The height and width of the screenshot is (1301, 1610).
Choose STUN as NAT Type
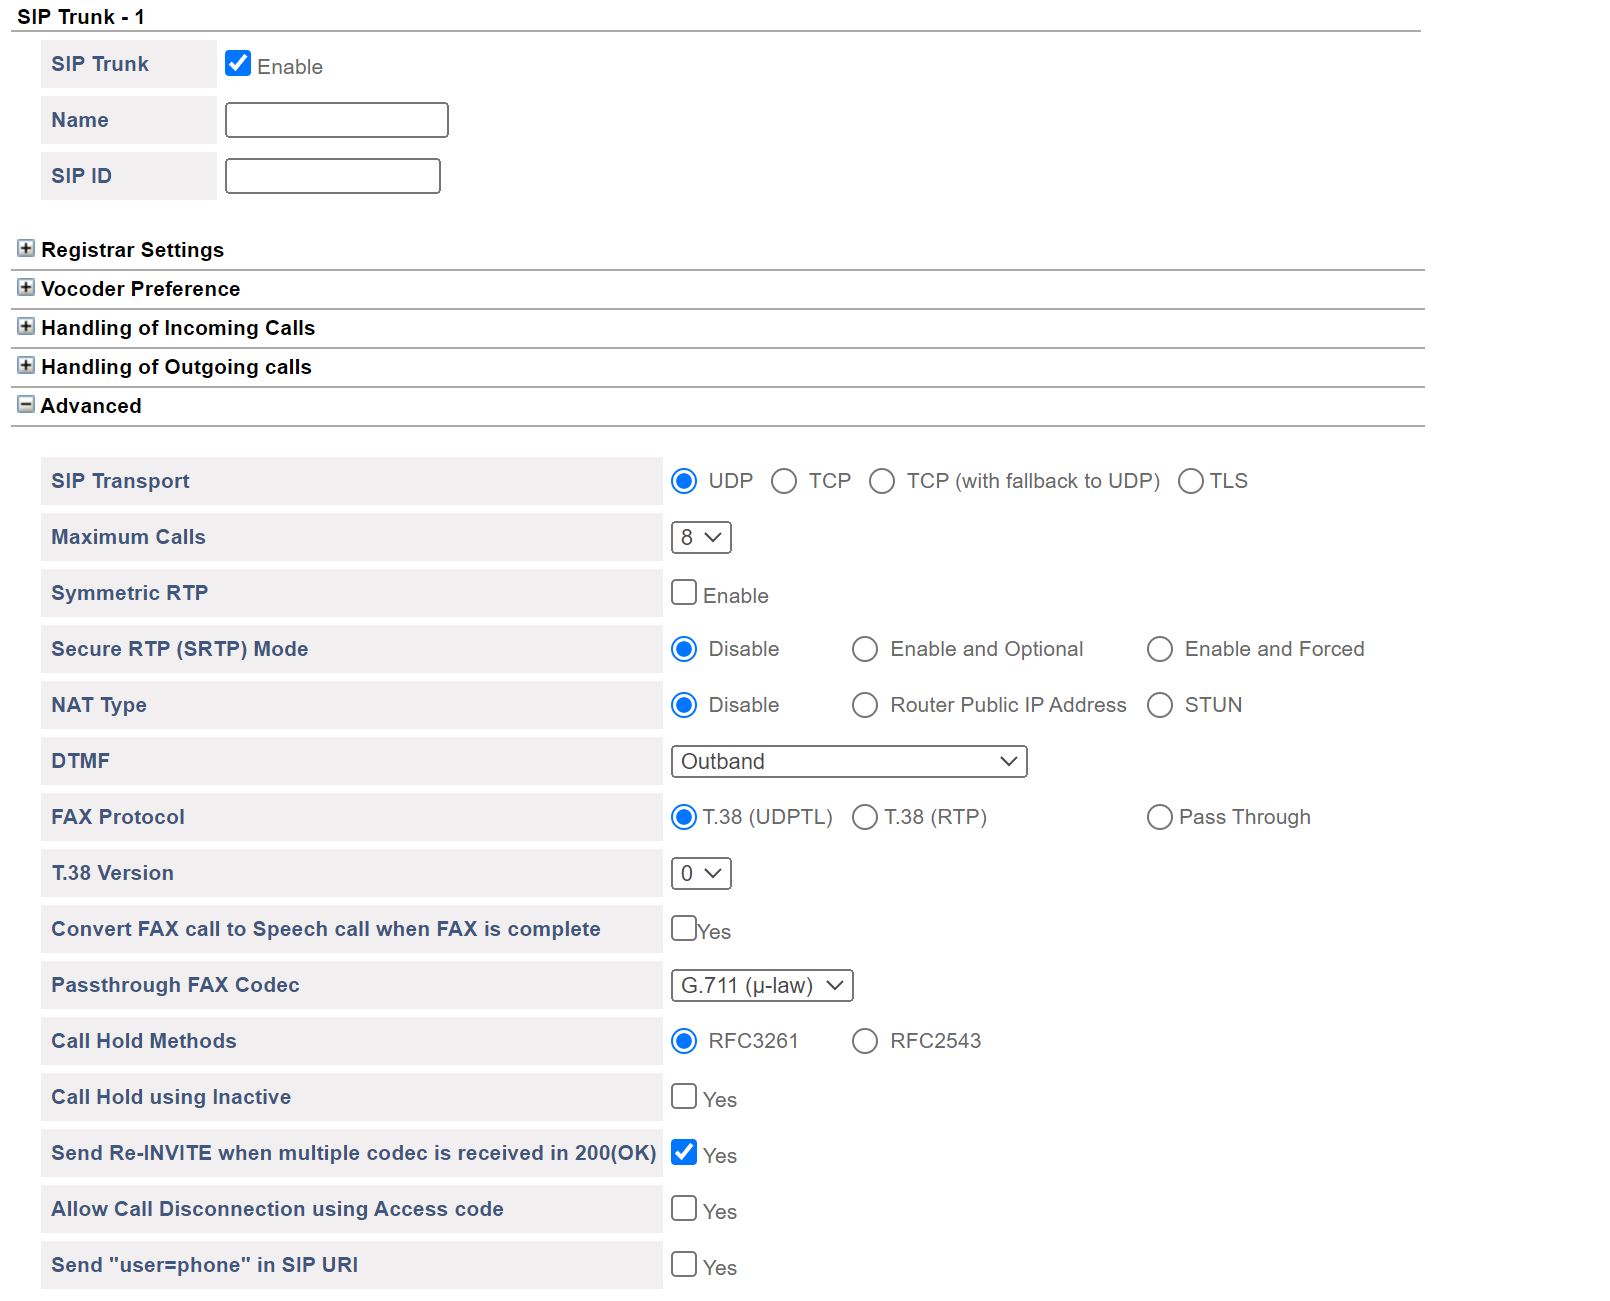tap(1160, 706)
